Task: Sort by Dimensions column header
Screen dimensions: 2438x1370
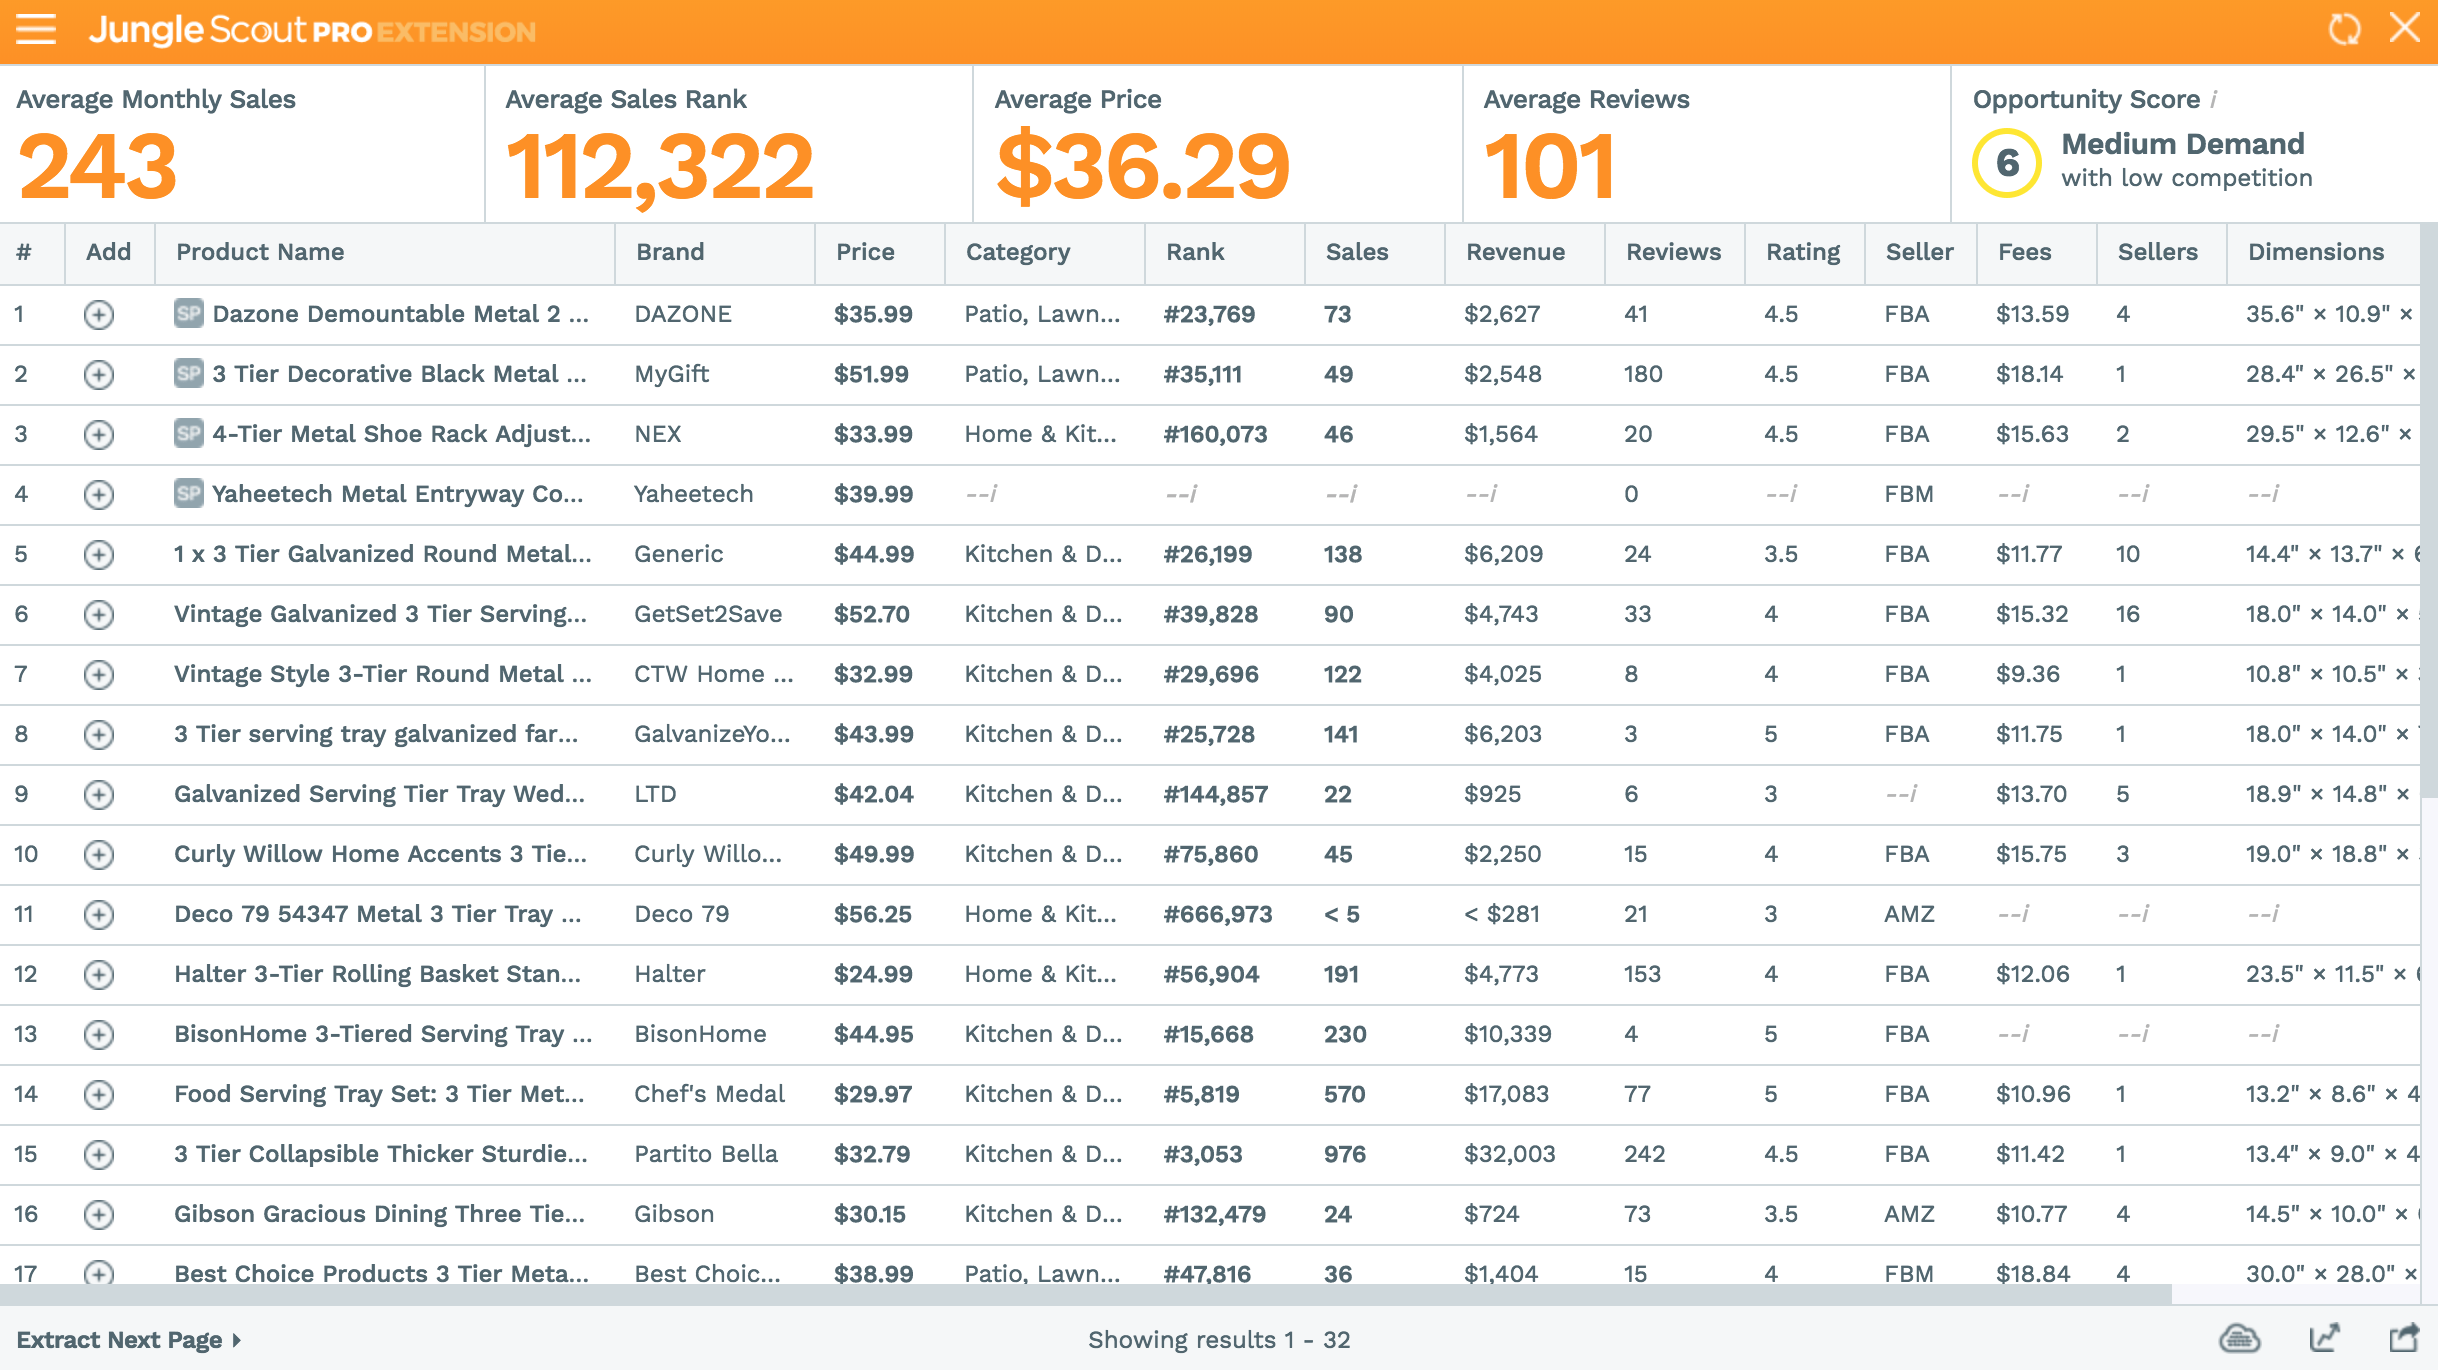Action: [x=2316, y=252]
